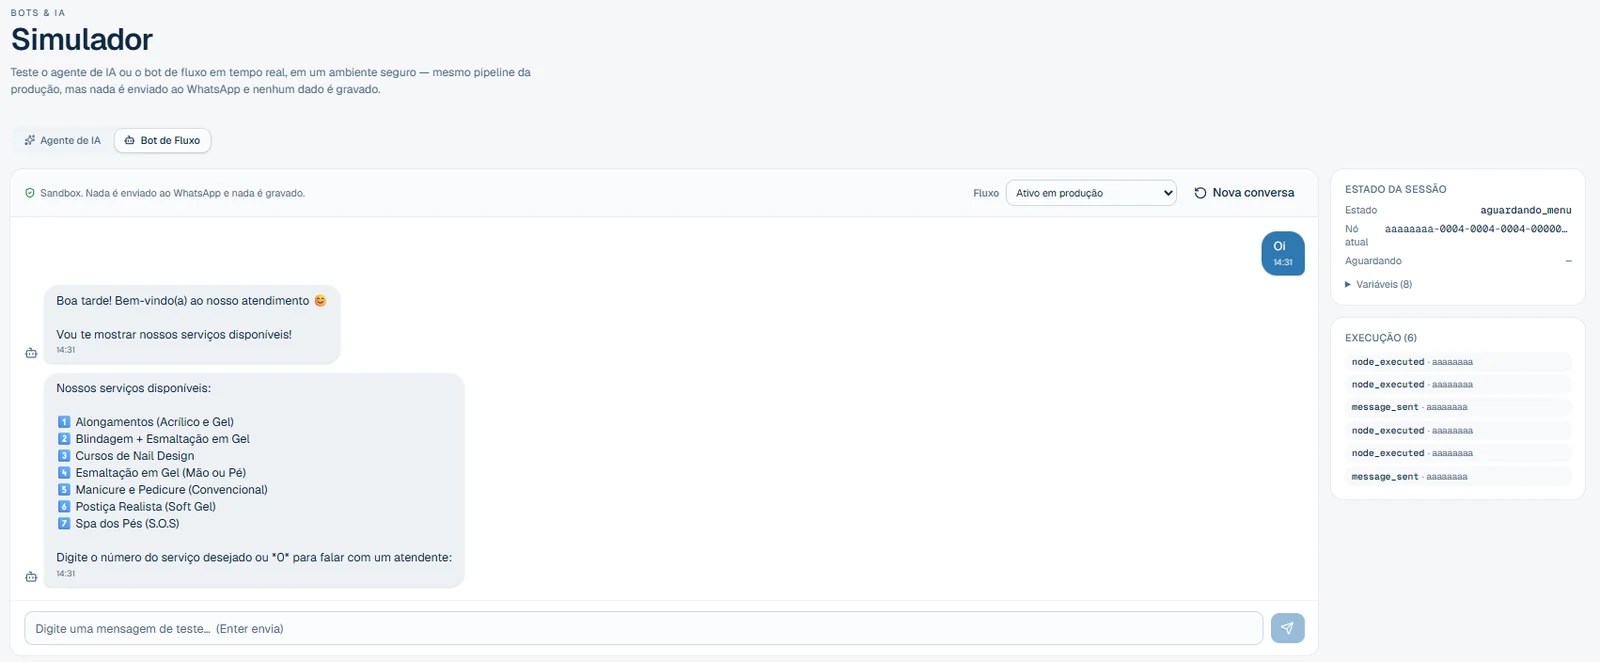
Task: Click the number 7 keycap emoji in services list
Action: [64, 524]
